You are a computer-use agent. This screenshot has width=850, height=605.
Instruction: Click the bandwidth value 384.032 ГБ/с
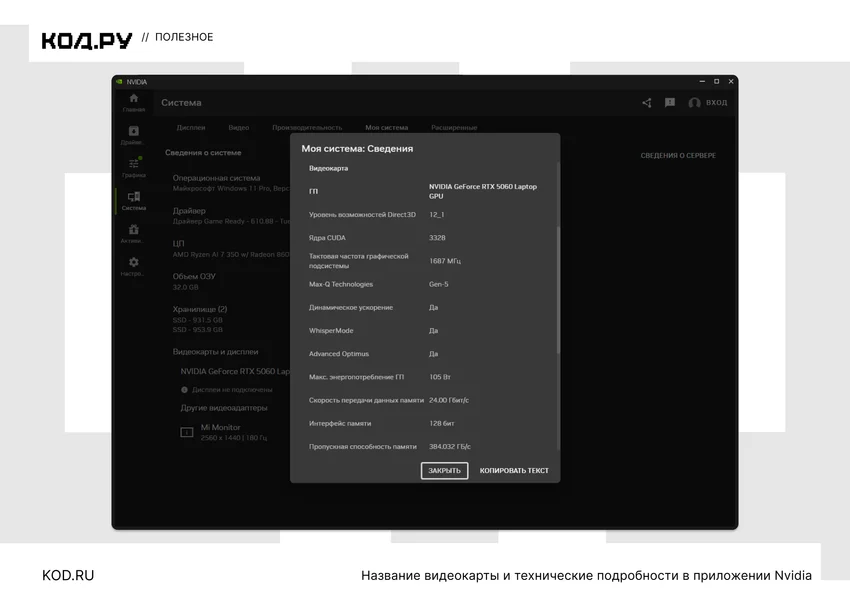[x=450, y=447]
